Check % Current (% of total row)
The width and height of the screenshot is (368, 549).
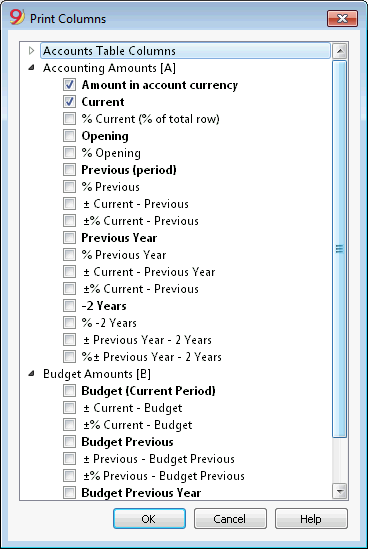tap(69, 119)
